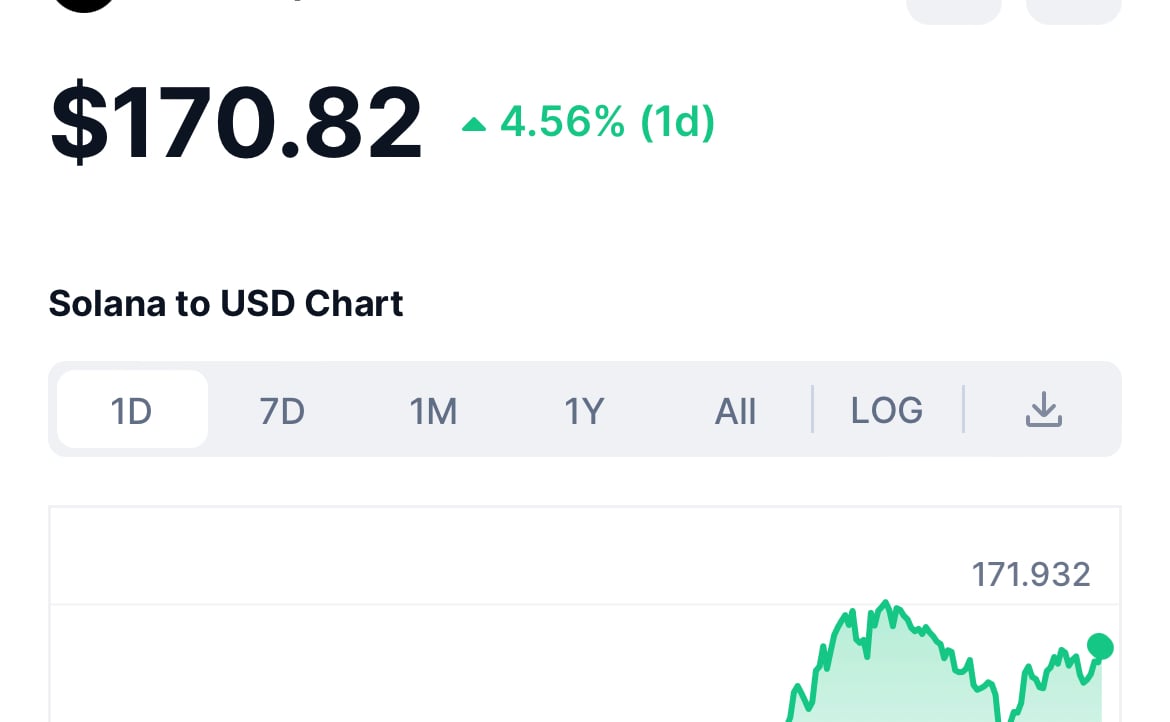
Task: Click the highest peak of the chart line
Action: click(x=884, y=602)
